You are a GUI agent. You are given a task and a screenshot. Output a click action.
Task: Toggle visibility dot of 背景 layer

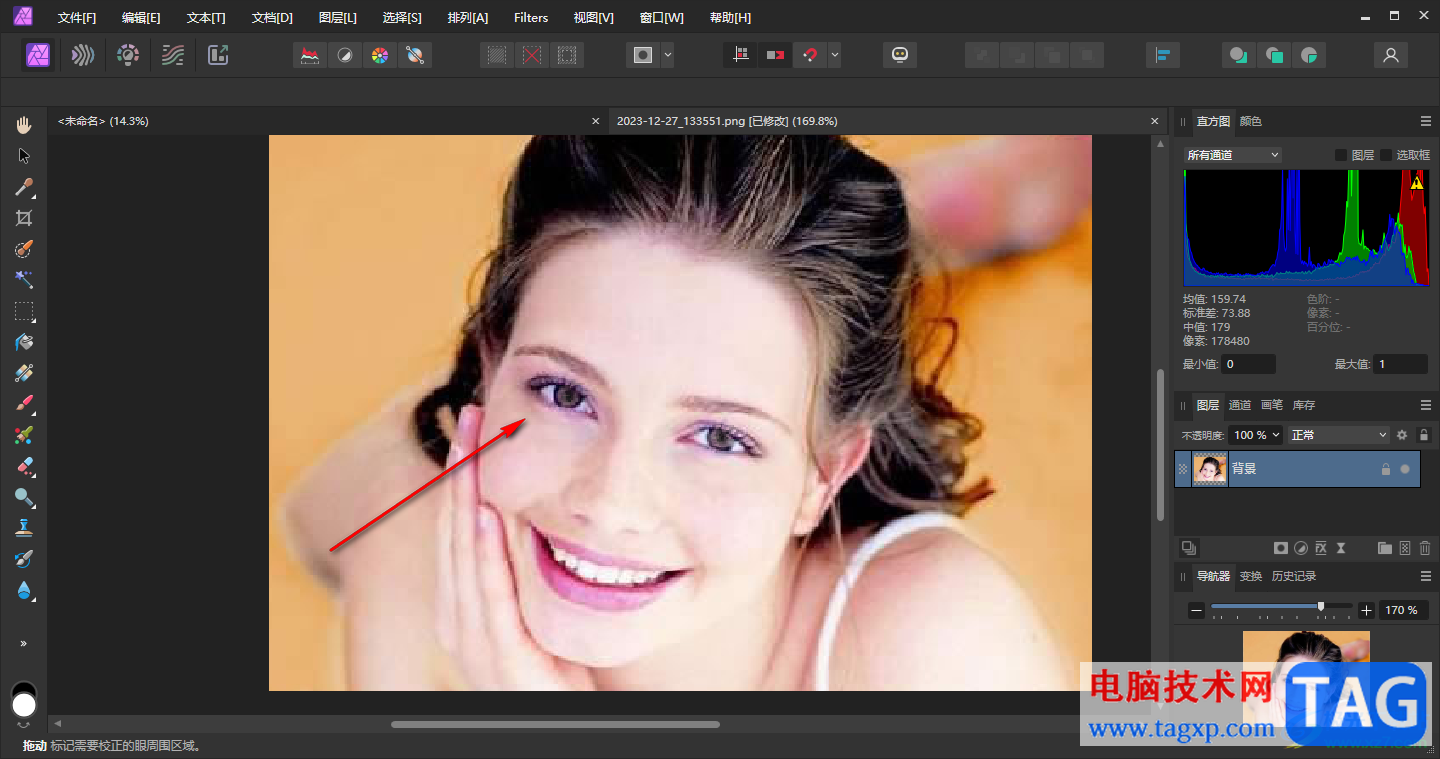coord(1405,469)
